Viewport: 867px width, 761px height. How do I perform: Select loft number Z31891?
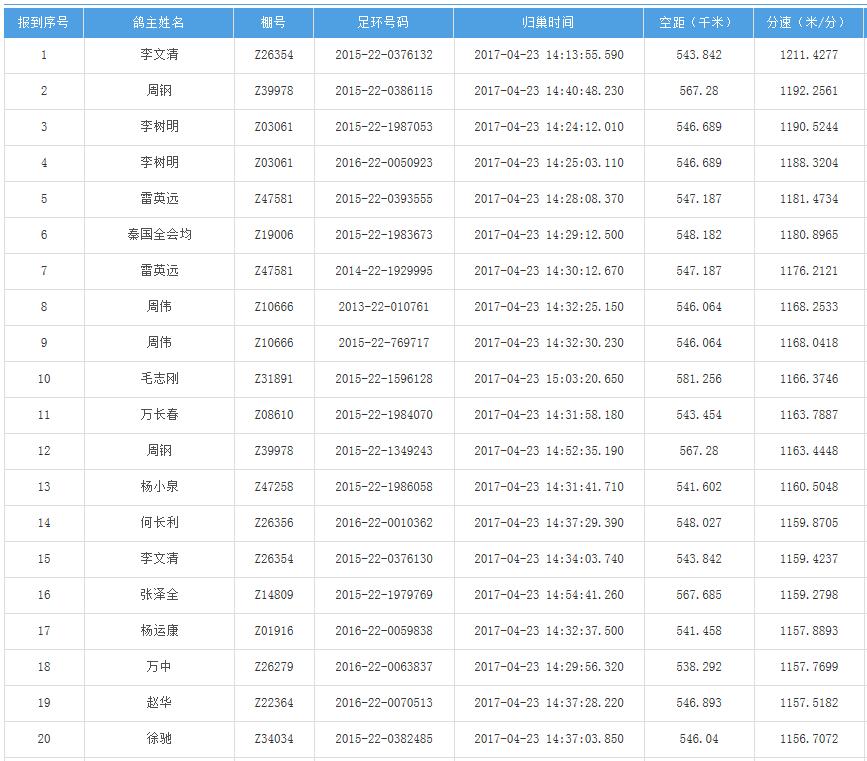click(x=273, y=379)
